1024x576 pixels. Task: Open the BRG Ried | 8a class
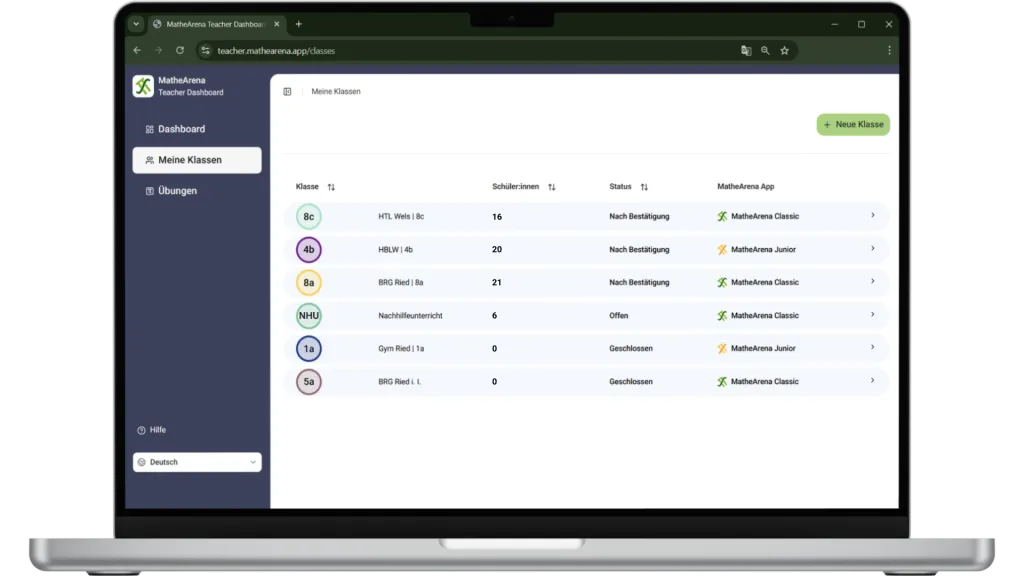[586, 283]
